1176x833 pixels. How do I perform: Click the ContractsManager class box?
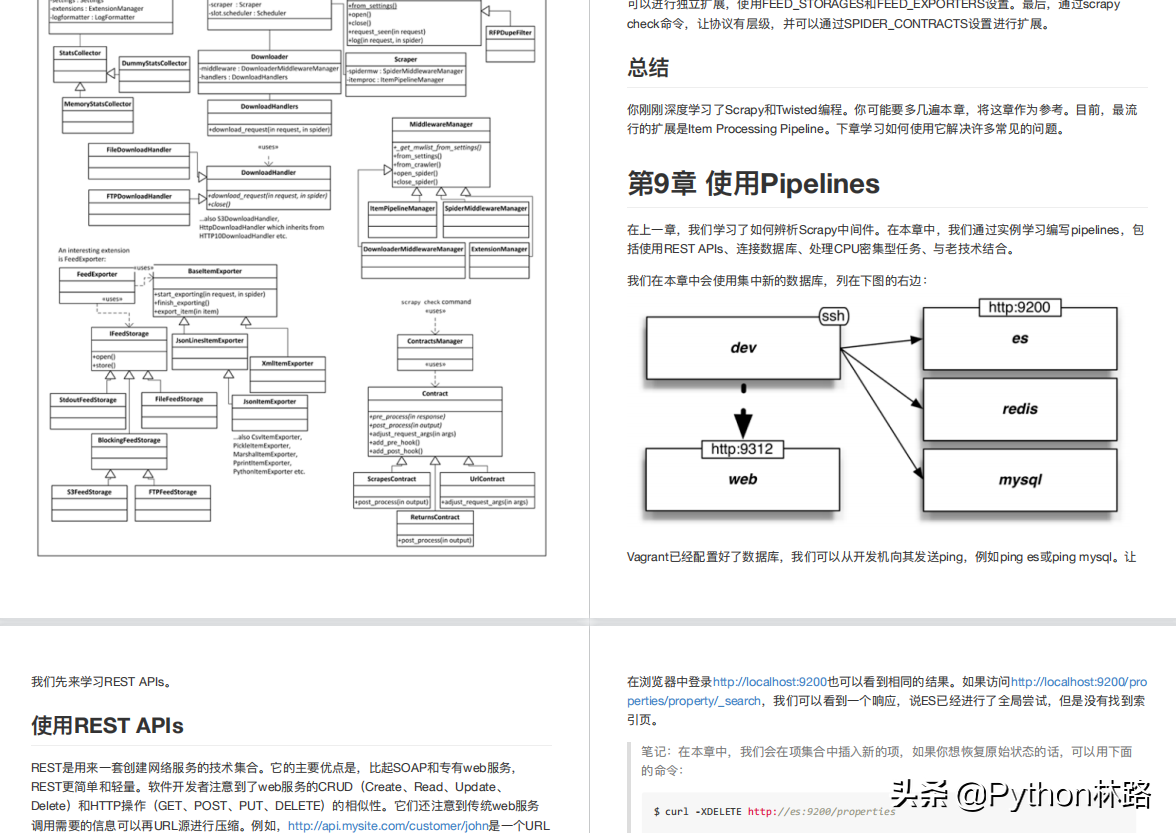click(x=435, y=352)
